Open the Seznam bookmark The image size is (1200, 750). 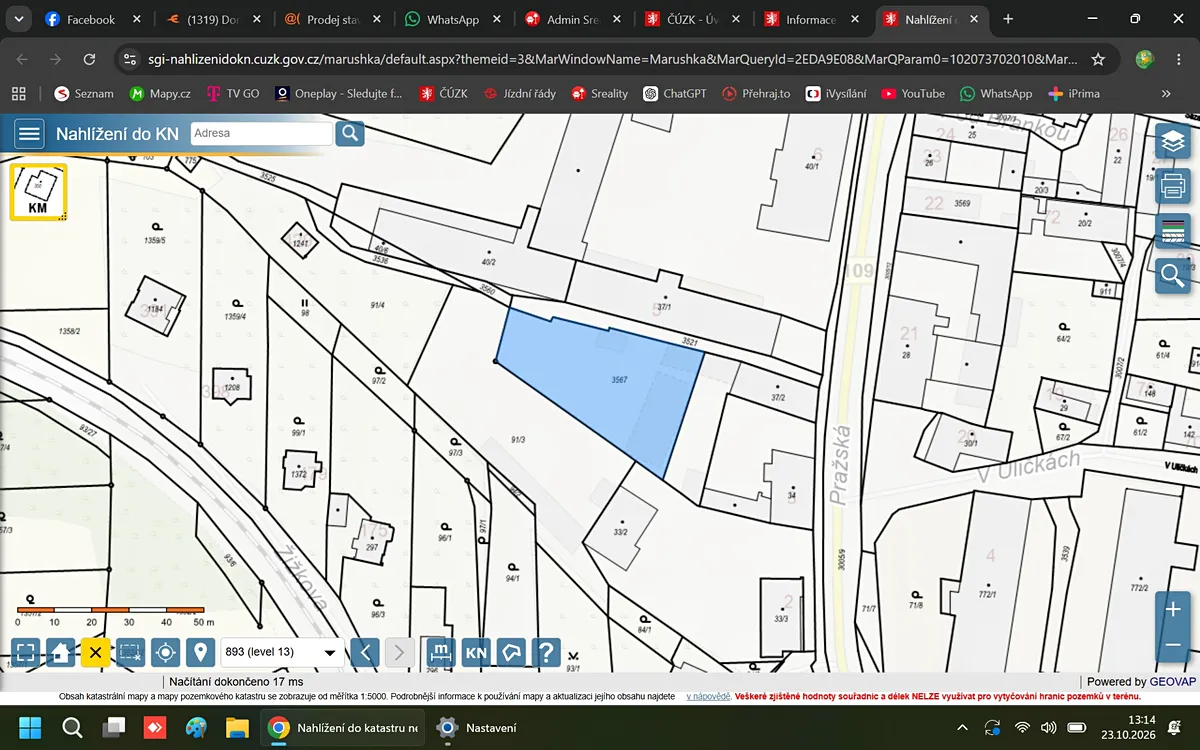click(84, 93)
